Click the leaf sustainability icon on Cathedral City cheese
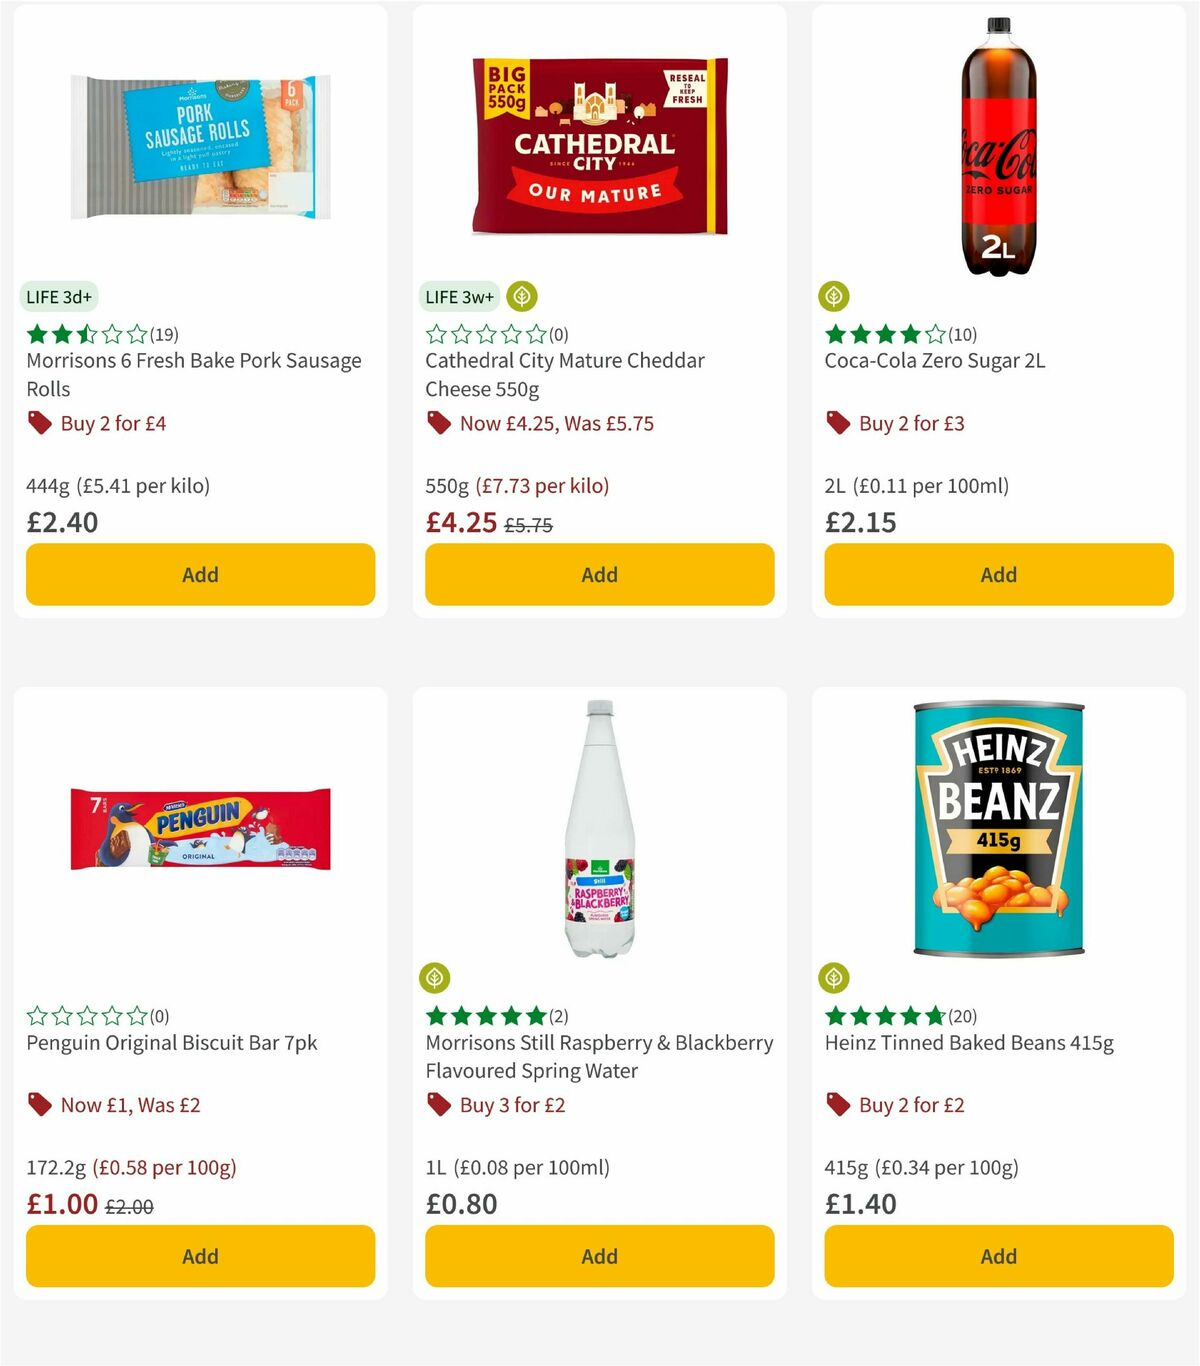The height and width of the screenshot is (1366, 1200). tap(521, 297)
